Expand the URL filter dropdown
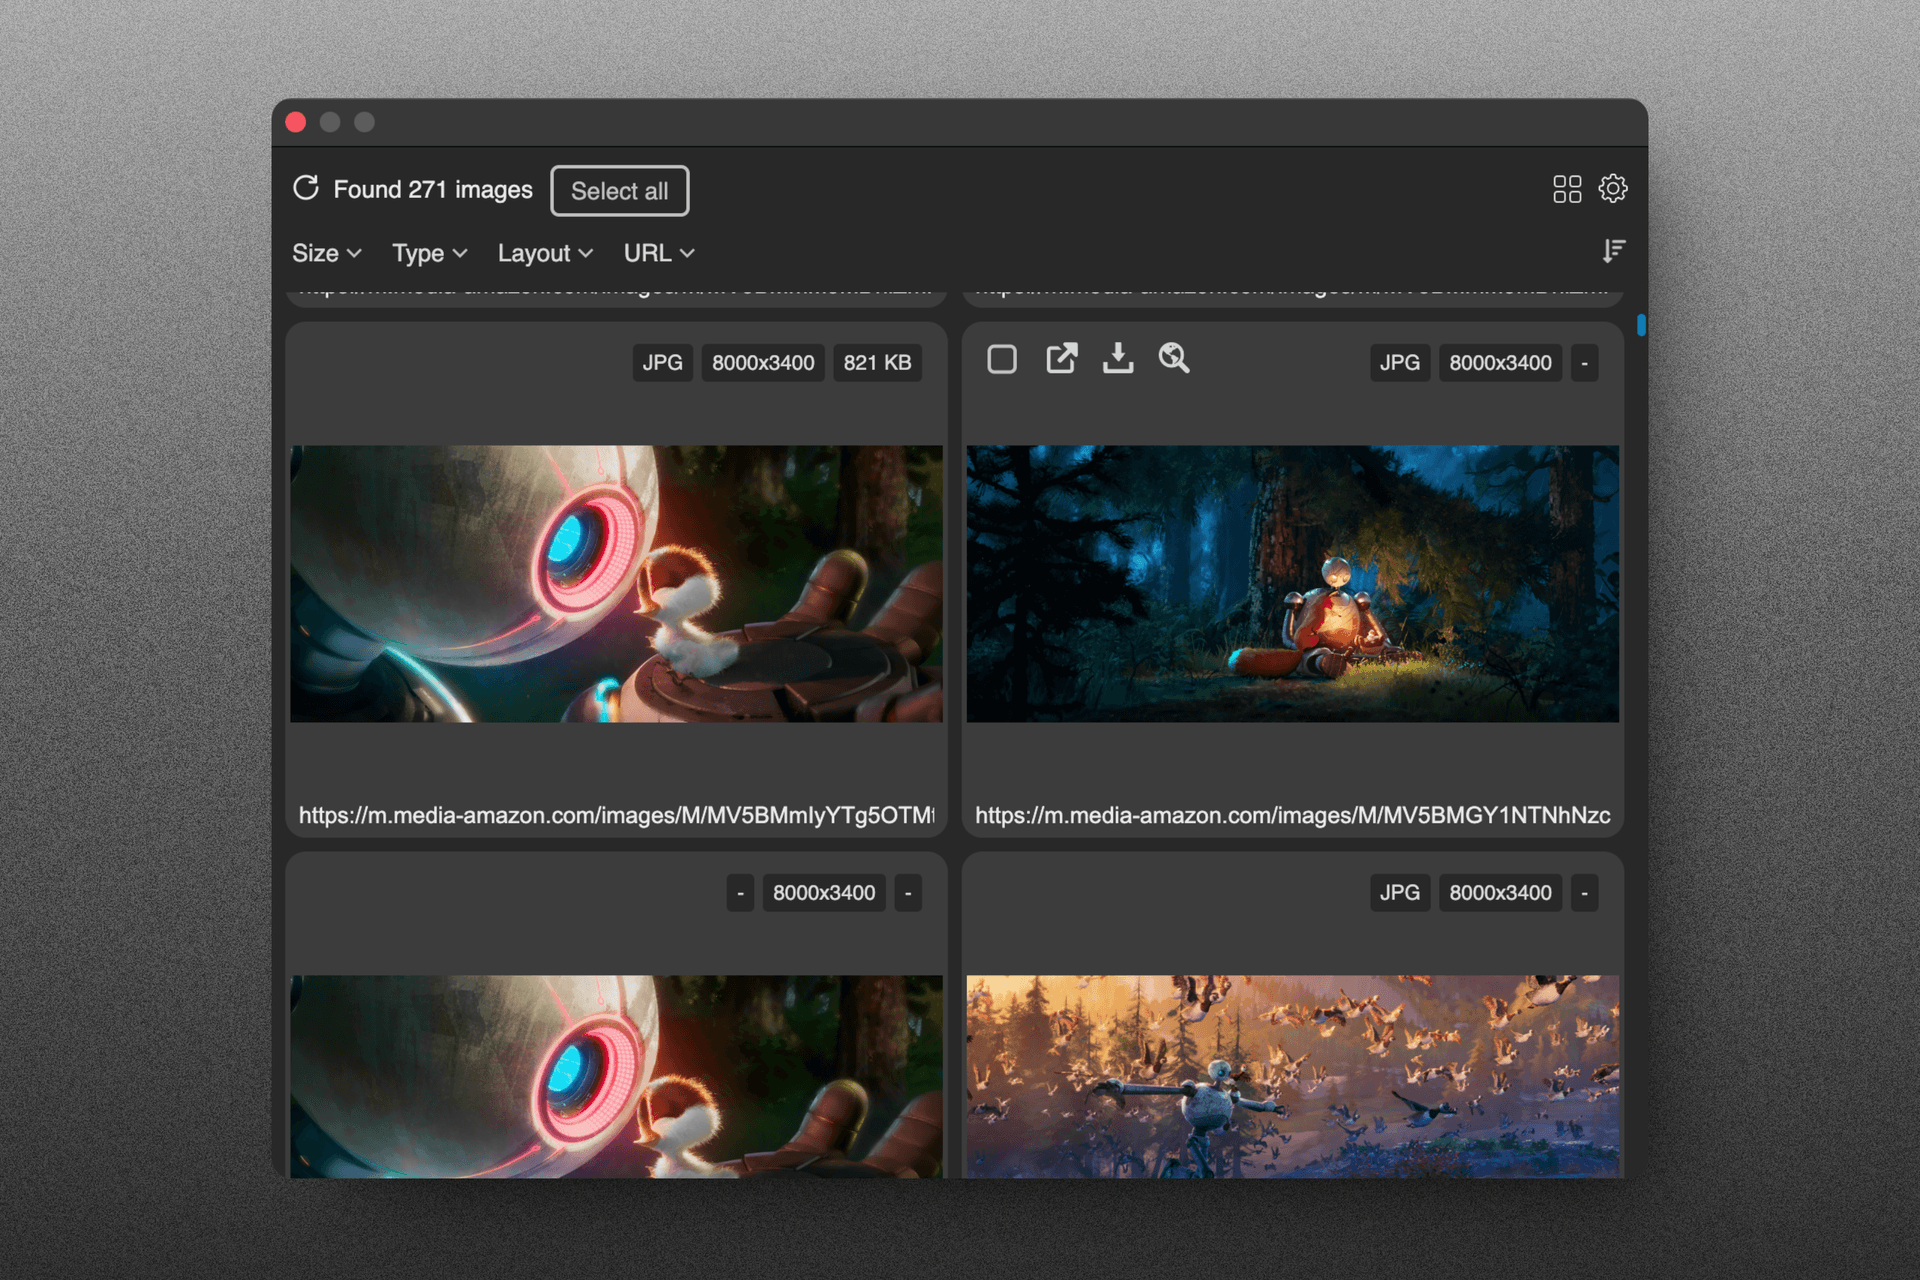The image size is (1920, 1280). coord(659,253)
